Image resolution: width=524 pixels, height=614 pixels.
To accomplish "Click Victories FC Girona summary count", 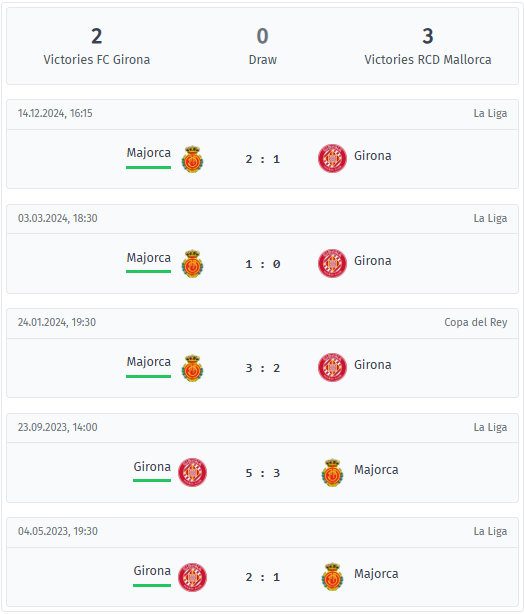I will 96,36.
